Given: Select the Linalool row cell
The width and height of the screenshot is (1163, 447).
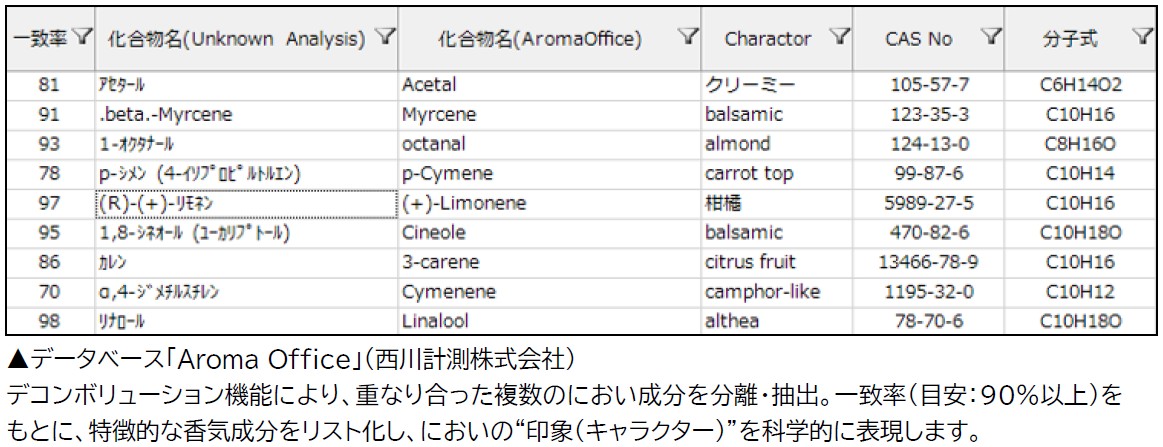Looking at the screenshot, I should pos(550,322).
